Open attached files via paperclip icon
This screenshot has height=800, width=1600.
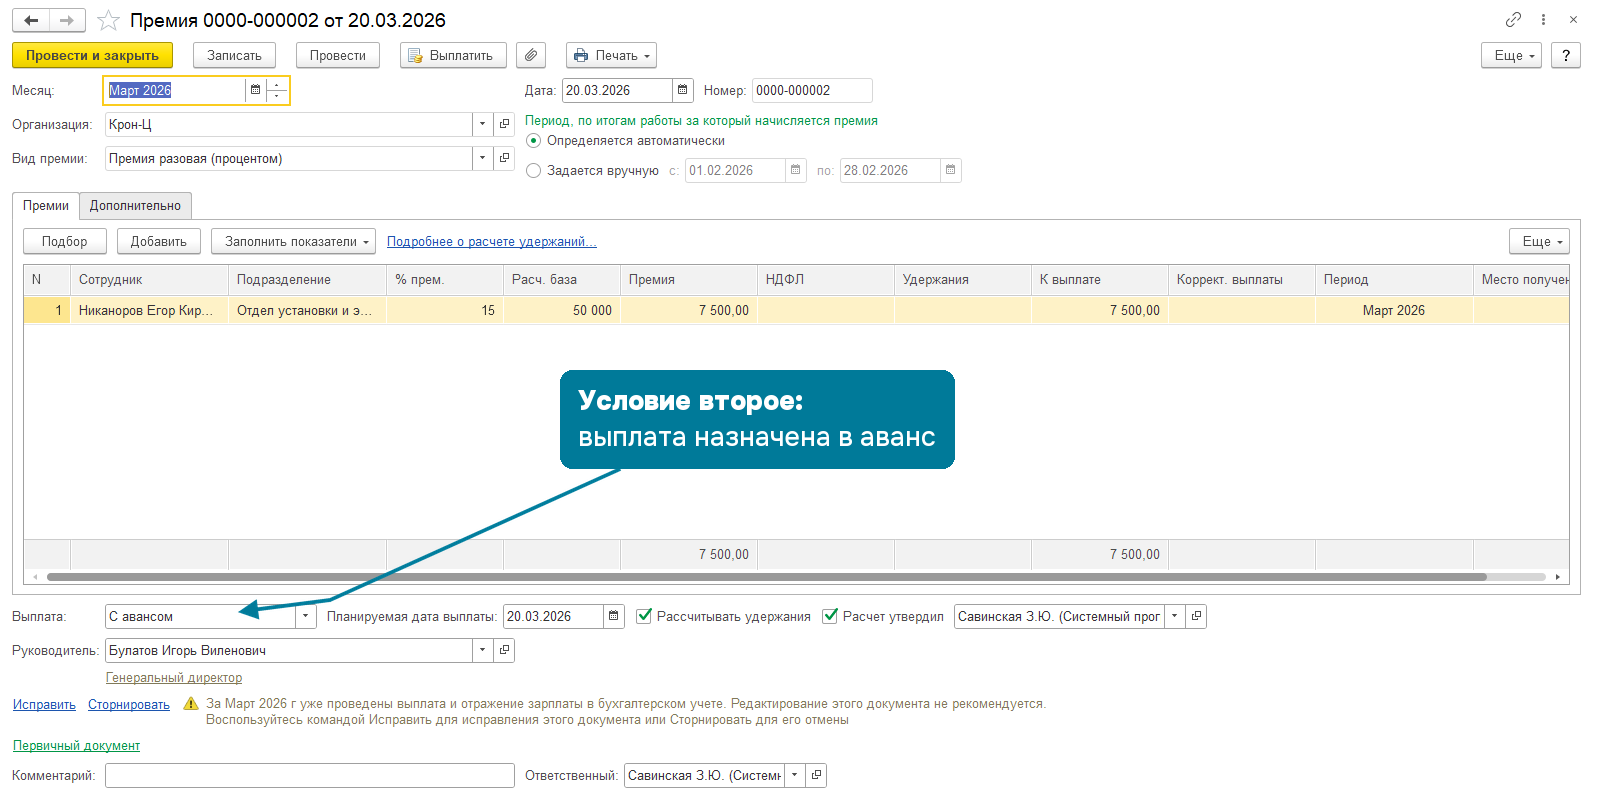point(531,55)
